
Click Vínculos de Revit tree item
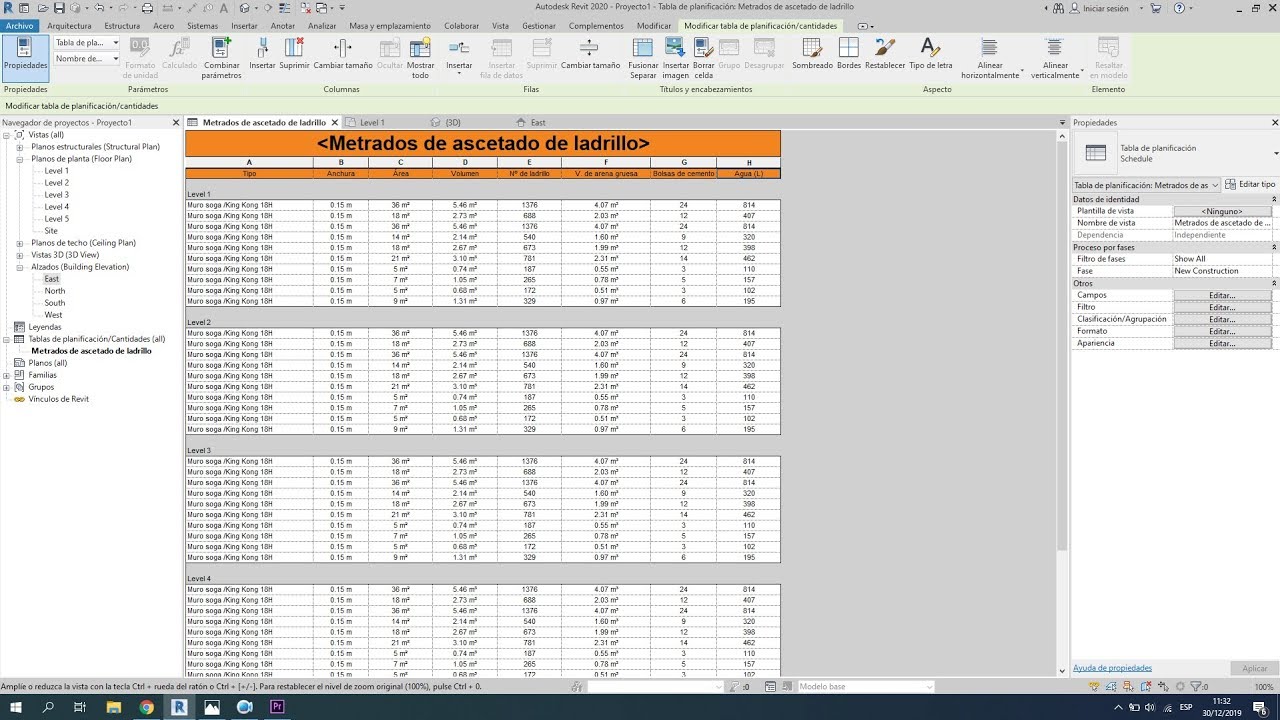59,399
